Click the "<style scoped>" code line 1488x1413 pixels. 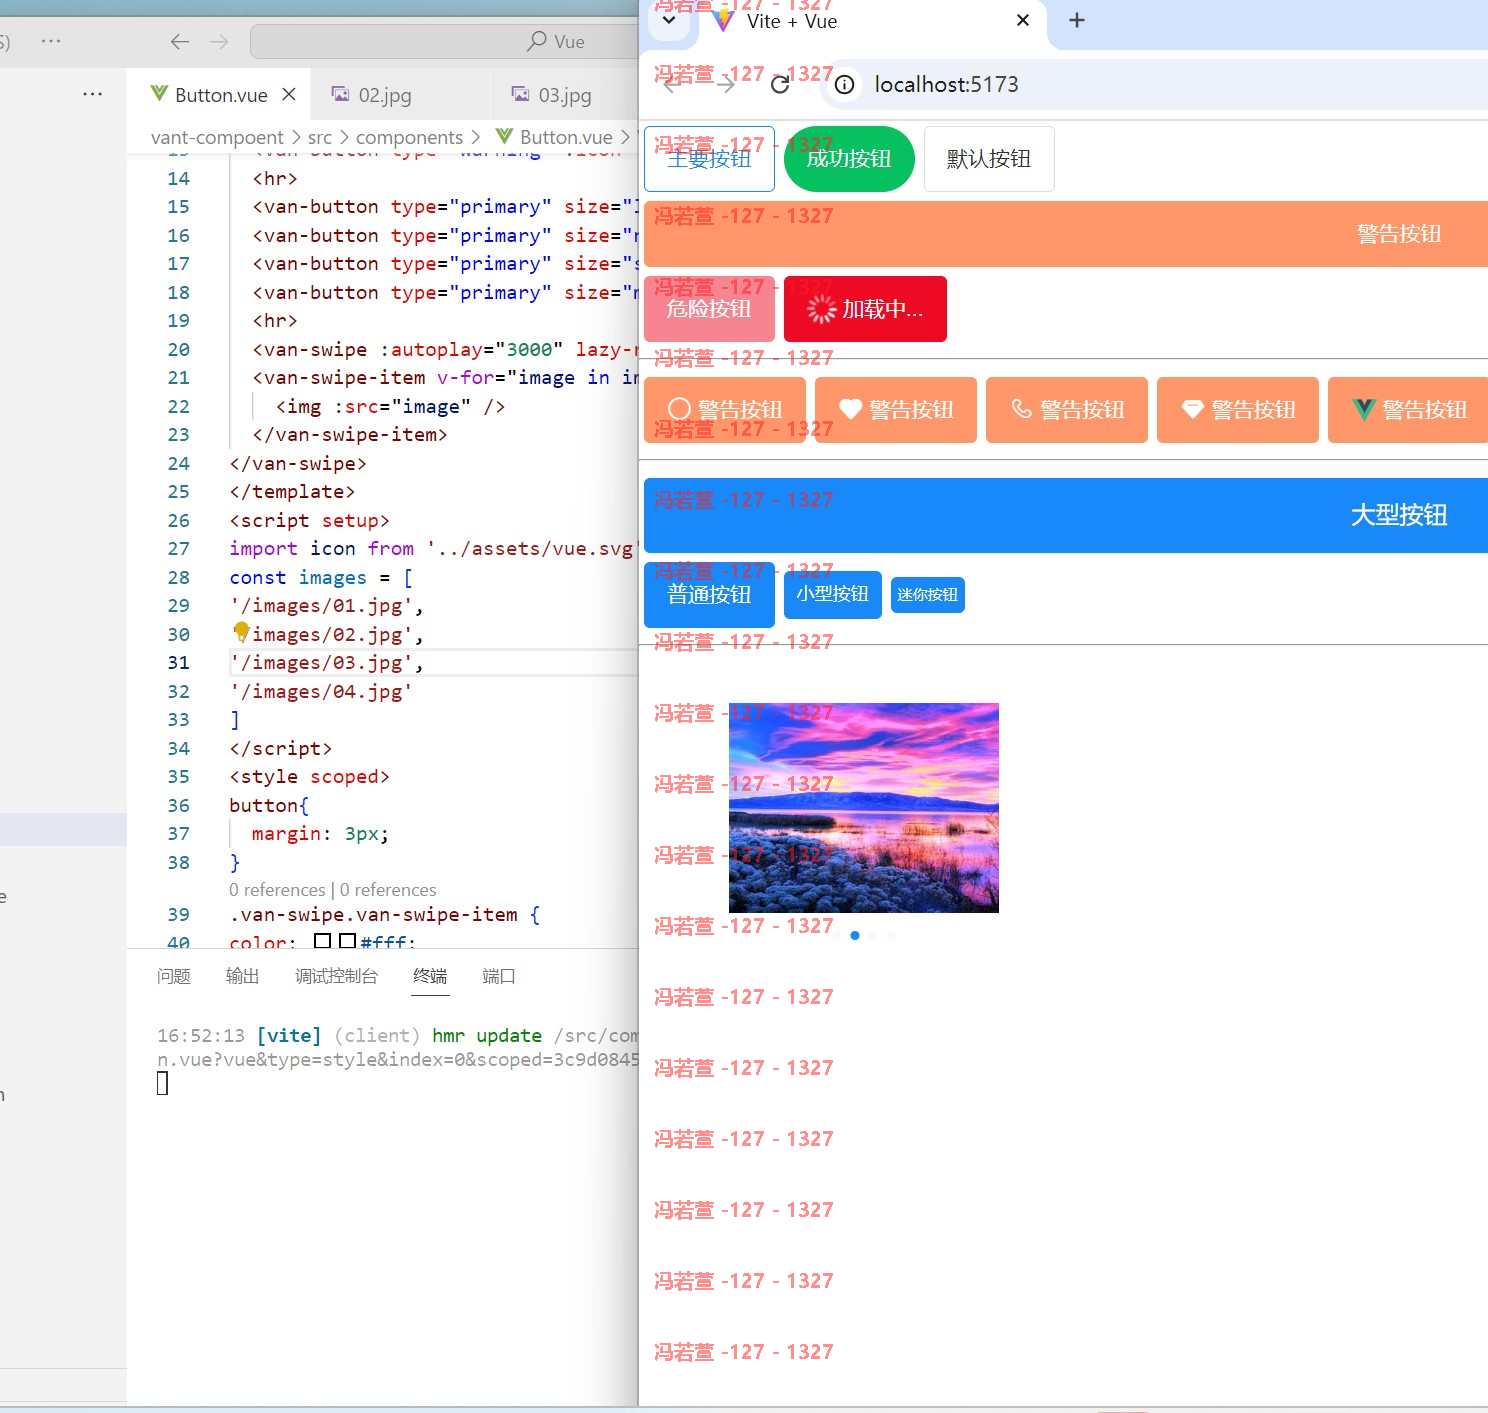tap(309, 777)
